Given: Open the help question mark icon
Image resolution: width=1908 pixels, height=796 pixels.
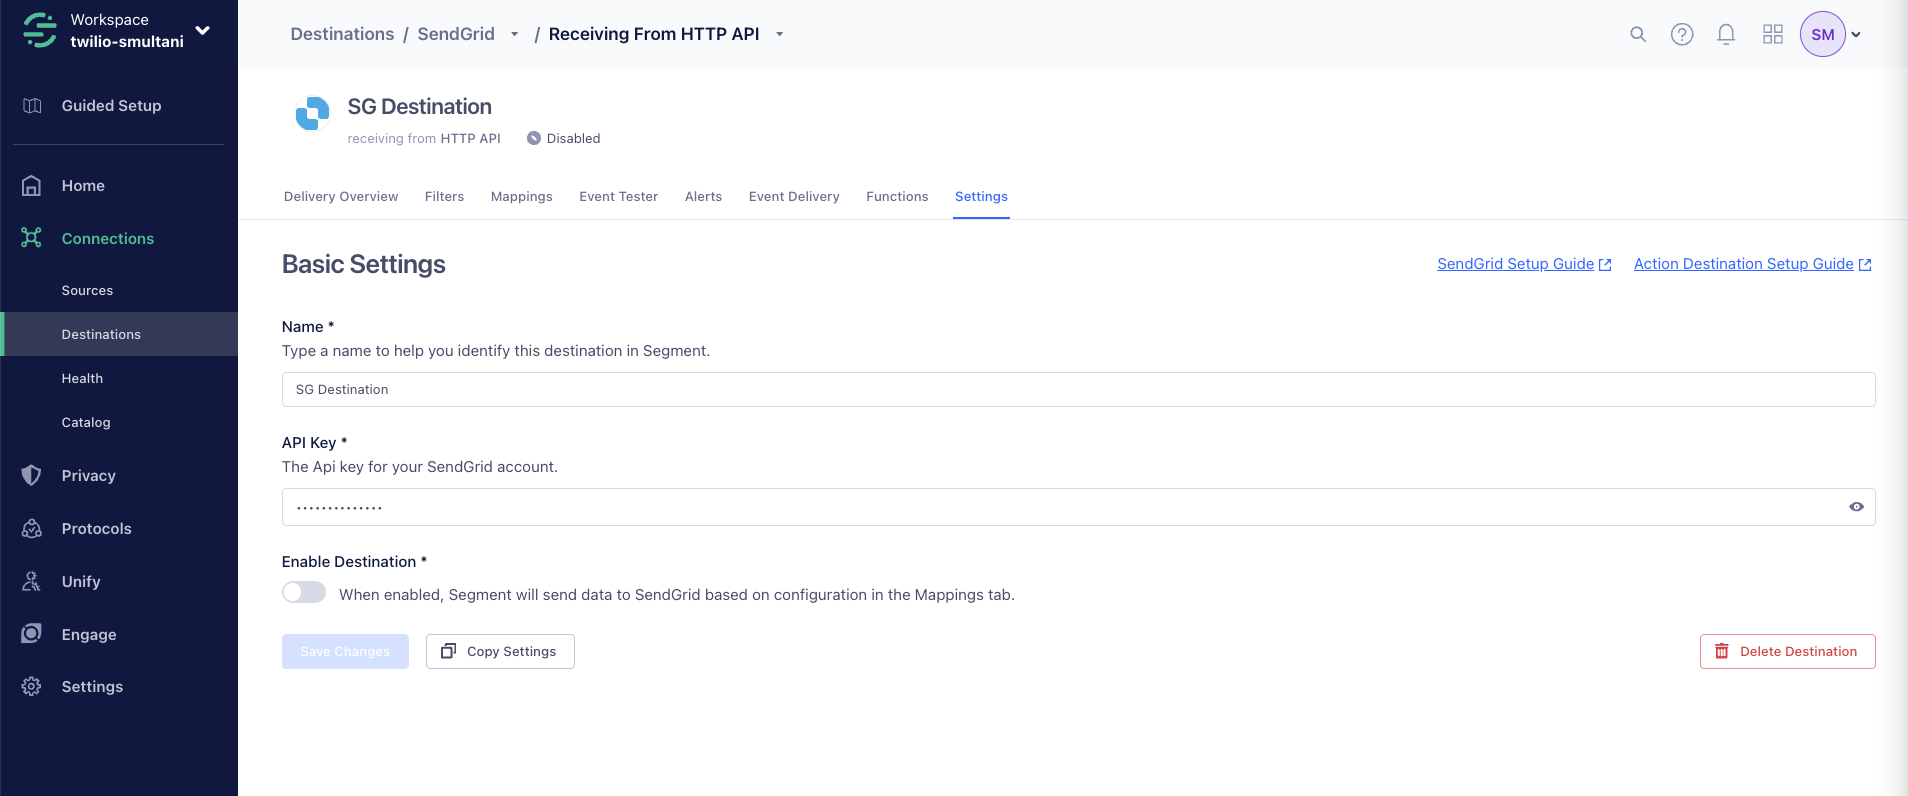Looking at the screenshot, I should [1682, 34].
